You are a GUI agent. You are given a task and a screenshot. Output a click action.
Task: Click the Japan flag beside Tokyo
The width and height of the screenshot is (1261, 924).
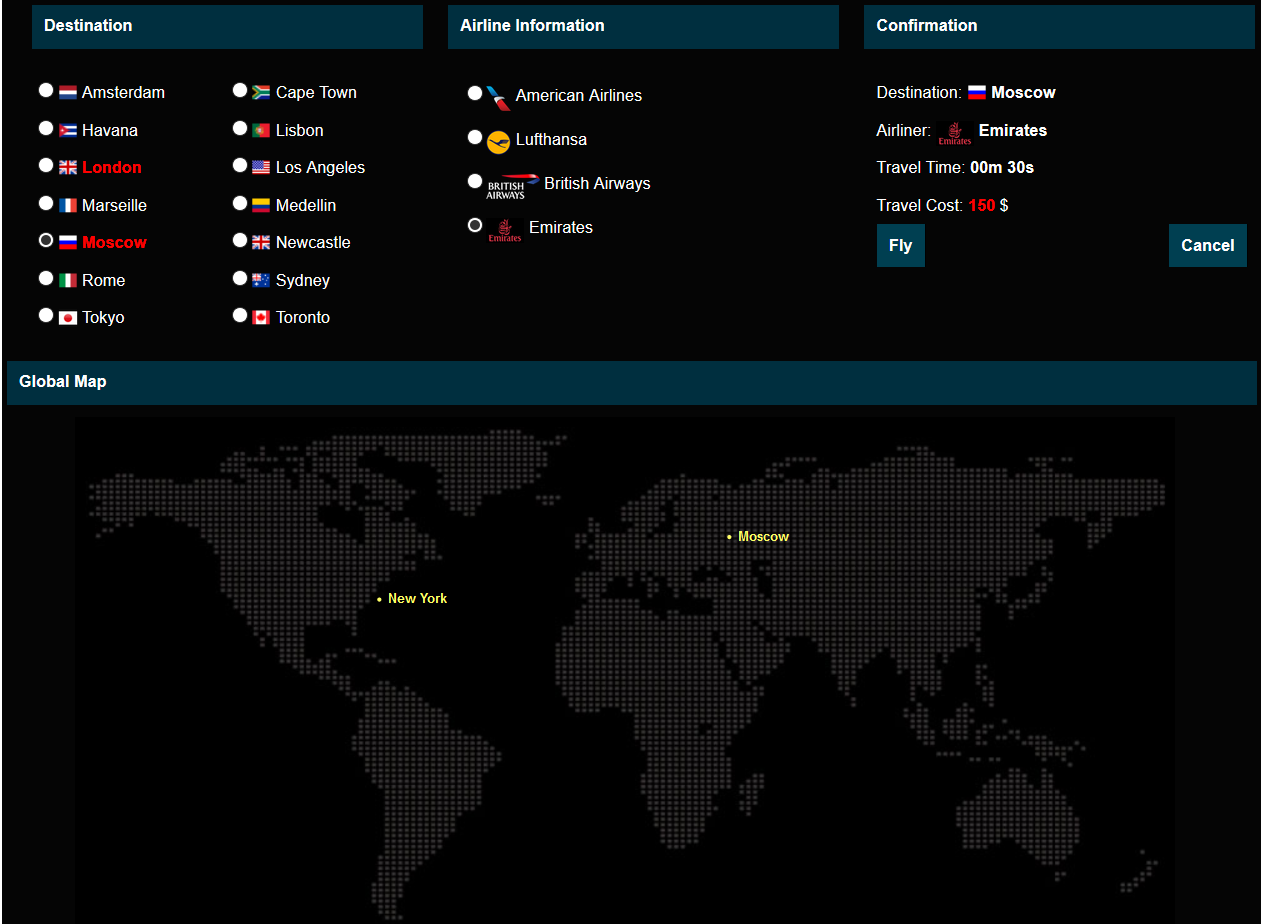tap(68, 318)
